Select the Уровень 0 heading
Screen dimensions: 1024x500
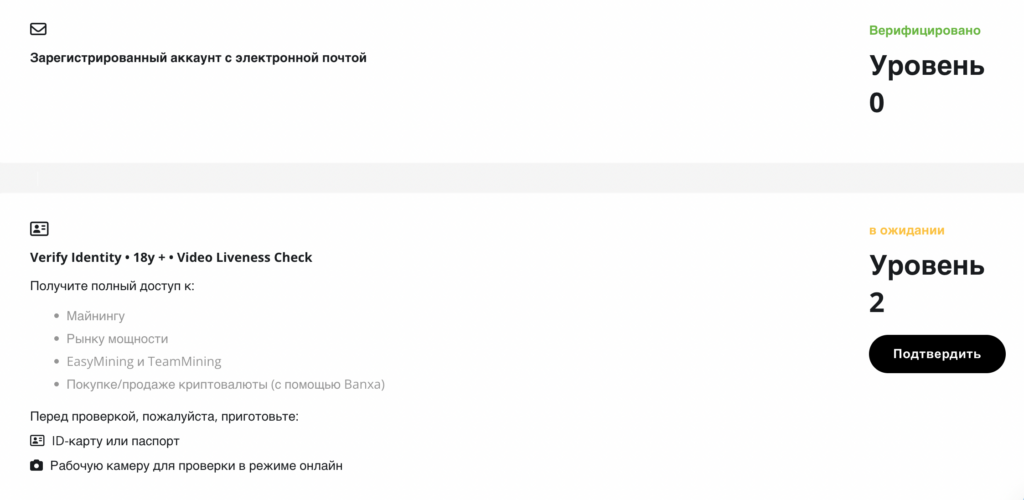point(926,84)
